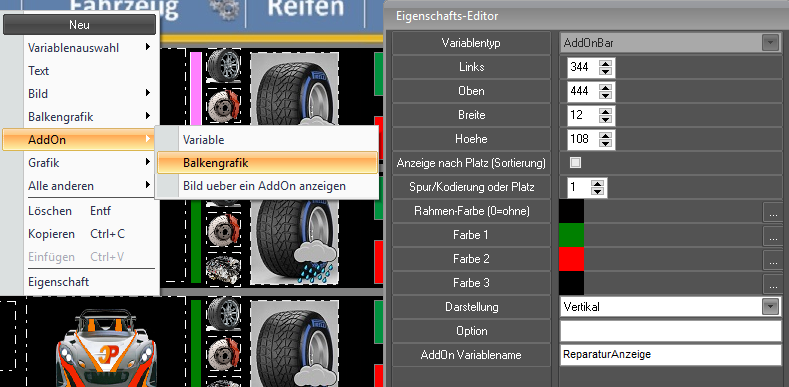
Task: Toggle Anzeige nach Platz (Sortierung) checkbox
Action: [x=575, y=163]
